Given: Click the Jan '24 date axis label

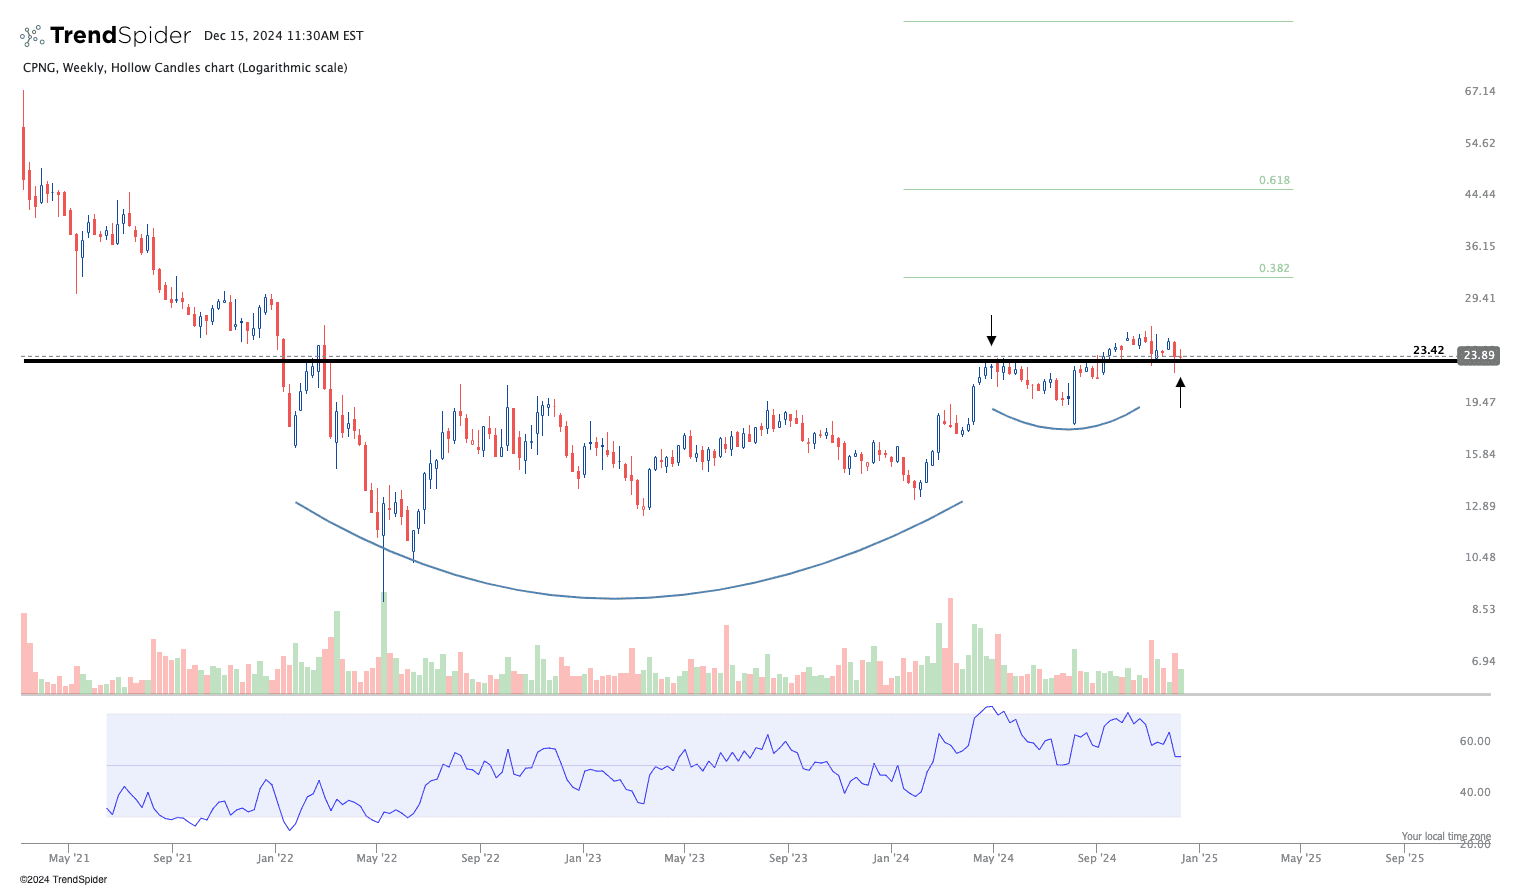Looking at the screenshot, I should pyautogui.click(x=890, y=858).
